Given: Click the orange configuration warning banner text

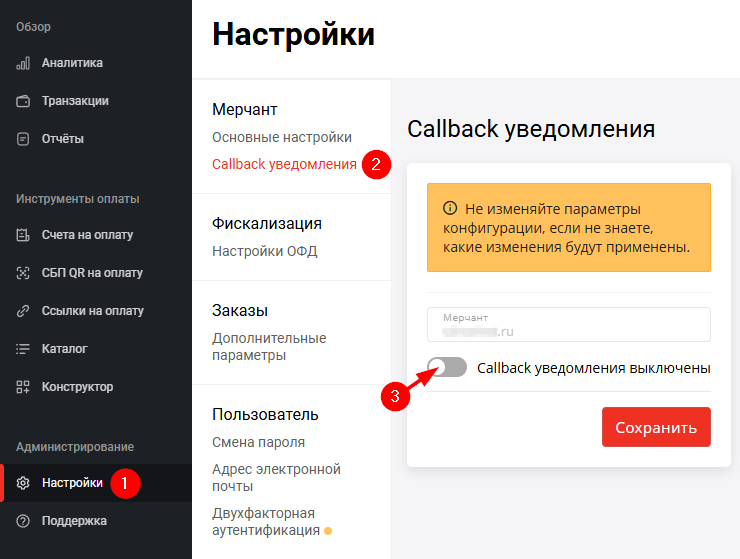Looking at the screenshot, I should pos(566,228).
